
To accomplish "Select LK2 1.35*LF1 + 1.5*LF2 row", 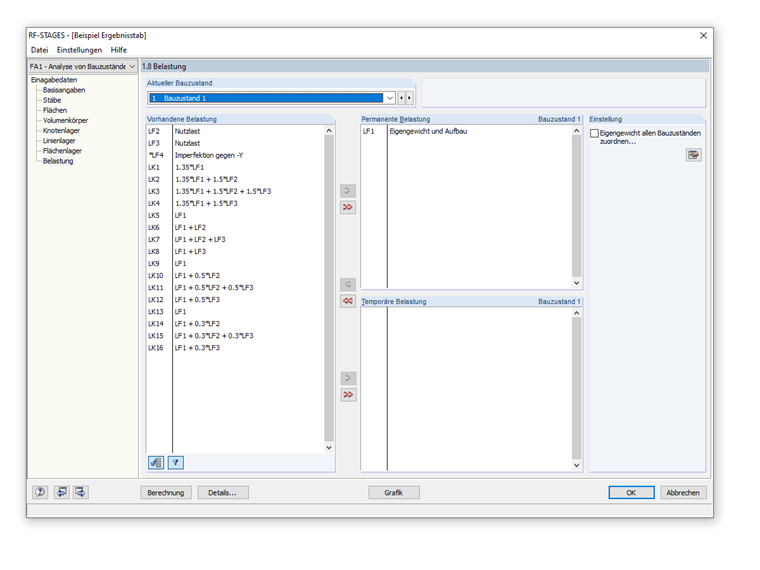I will [x=235, y=179].
